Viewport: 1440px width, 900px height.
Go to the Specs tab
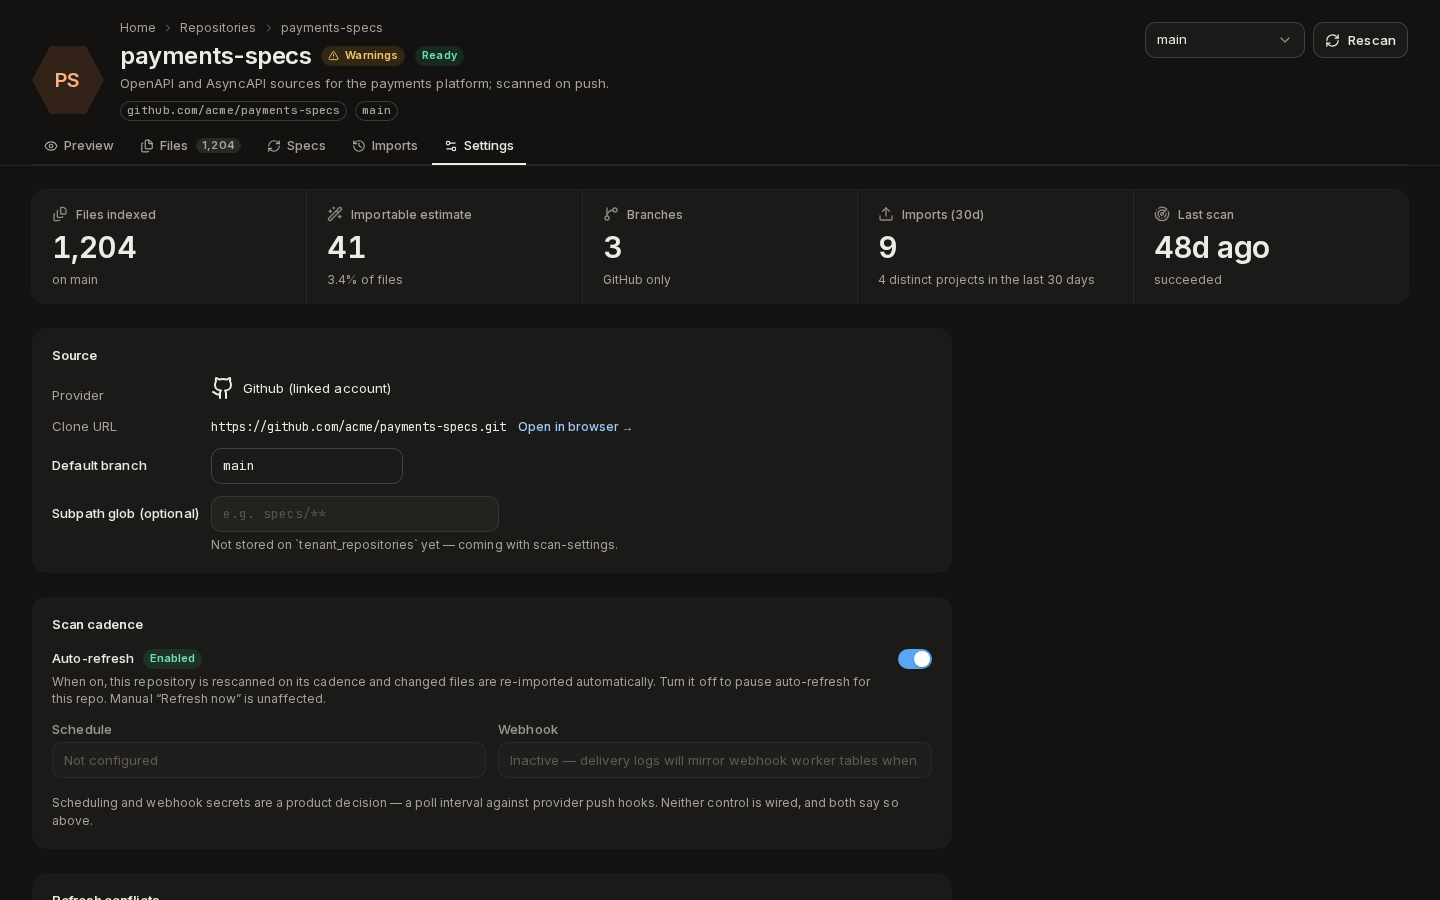click(x=296, y=146)
